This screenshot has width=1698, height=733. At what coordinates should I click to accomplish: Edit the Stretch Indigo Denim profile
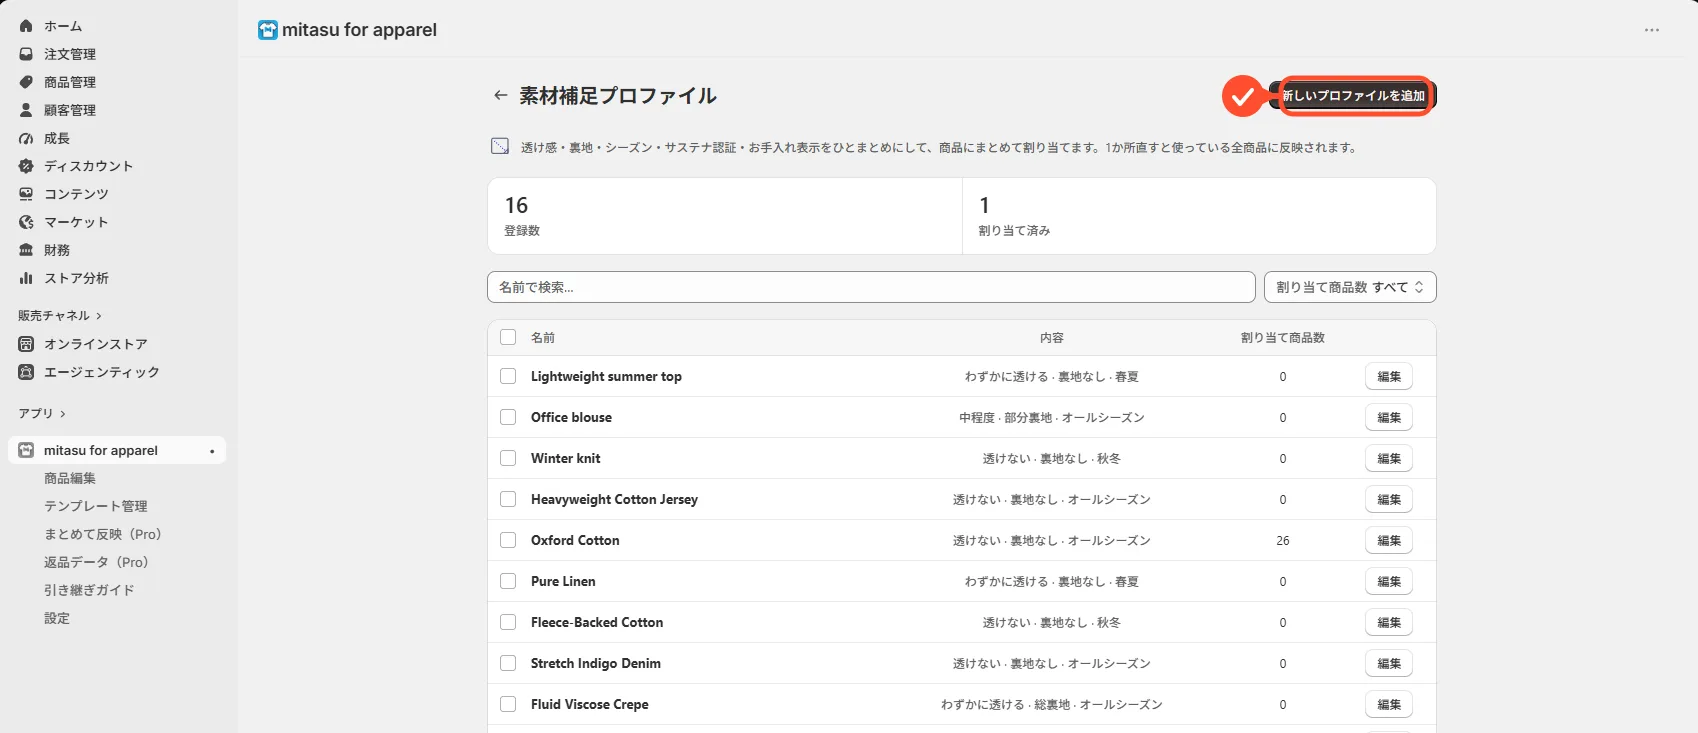tap(1389, 663)
